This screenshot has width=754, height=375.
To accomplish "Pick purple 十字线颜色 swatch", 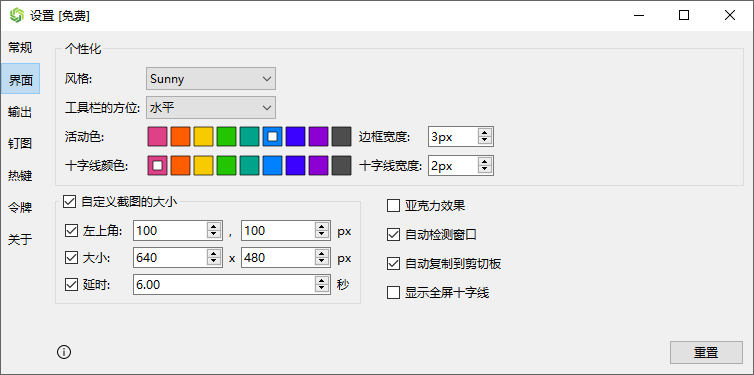I will click(319, 166).
